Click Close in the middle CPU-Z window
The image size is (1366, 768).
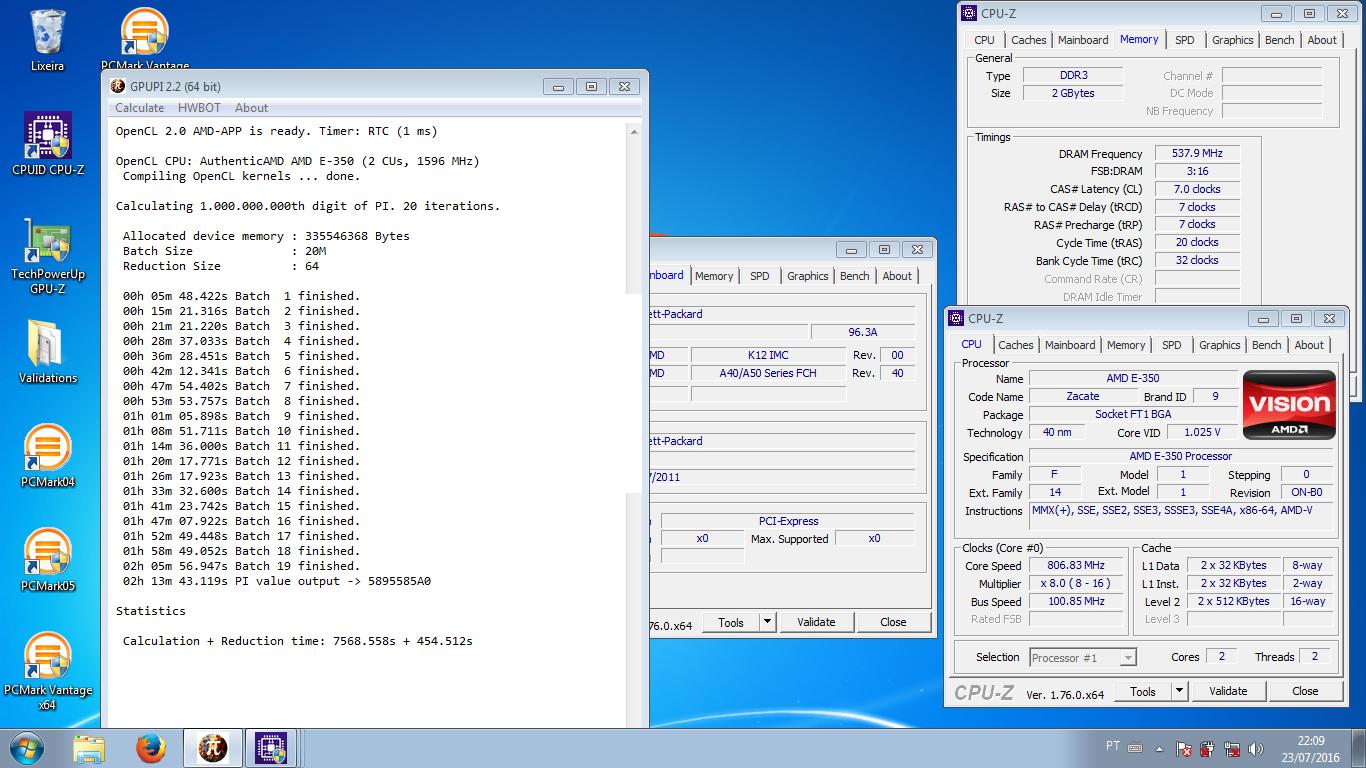893,622
